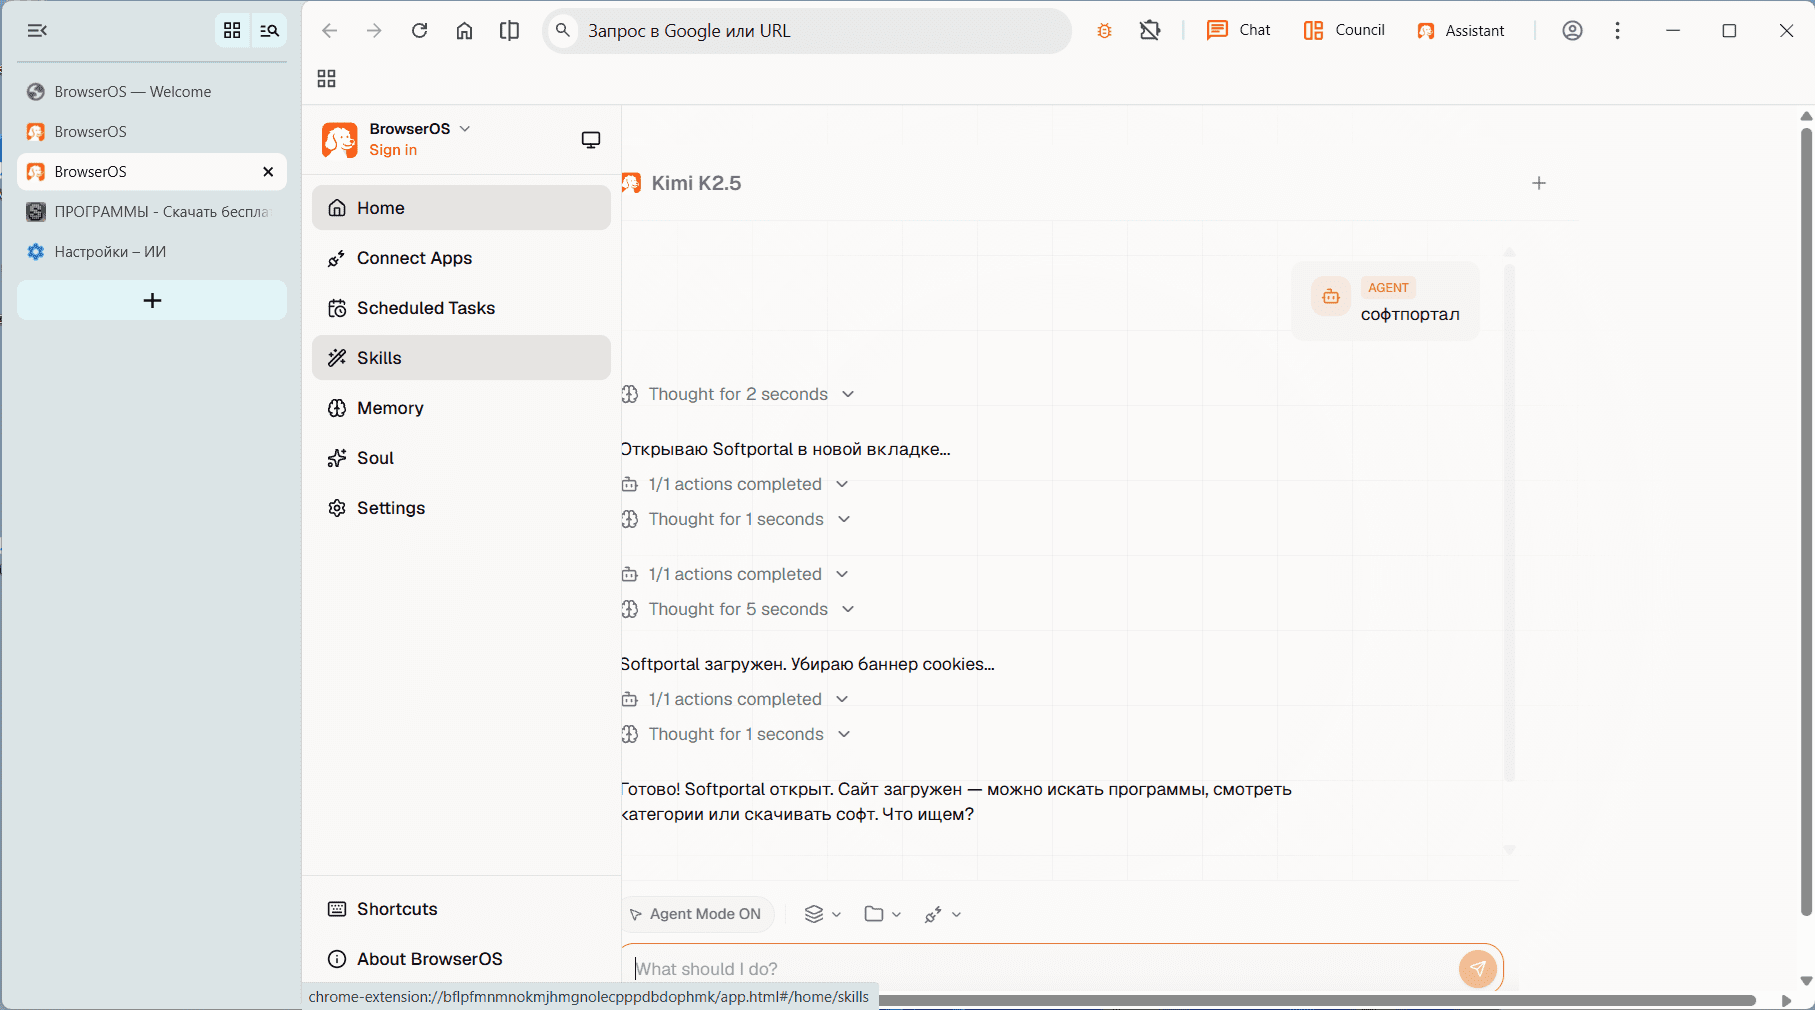Viewport: 1815px width, 1010px height.
Task: Open Connect Apps section
Action: coord(461,258)
